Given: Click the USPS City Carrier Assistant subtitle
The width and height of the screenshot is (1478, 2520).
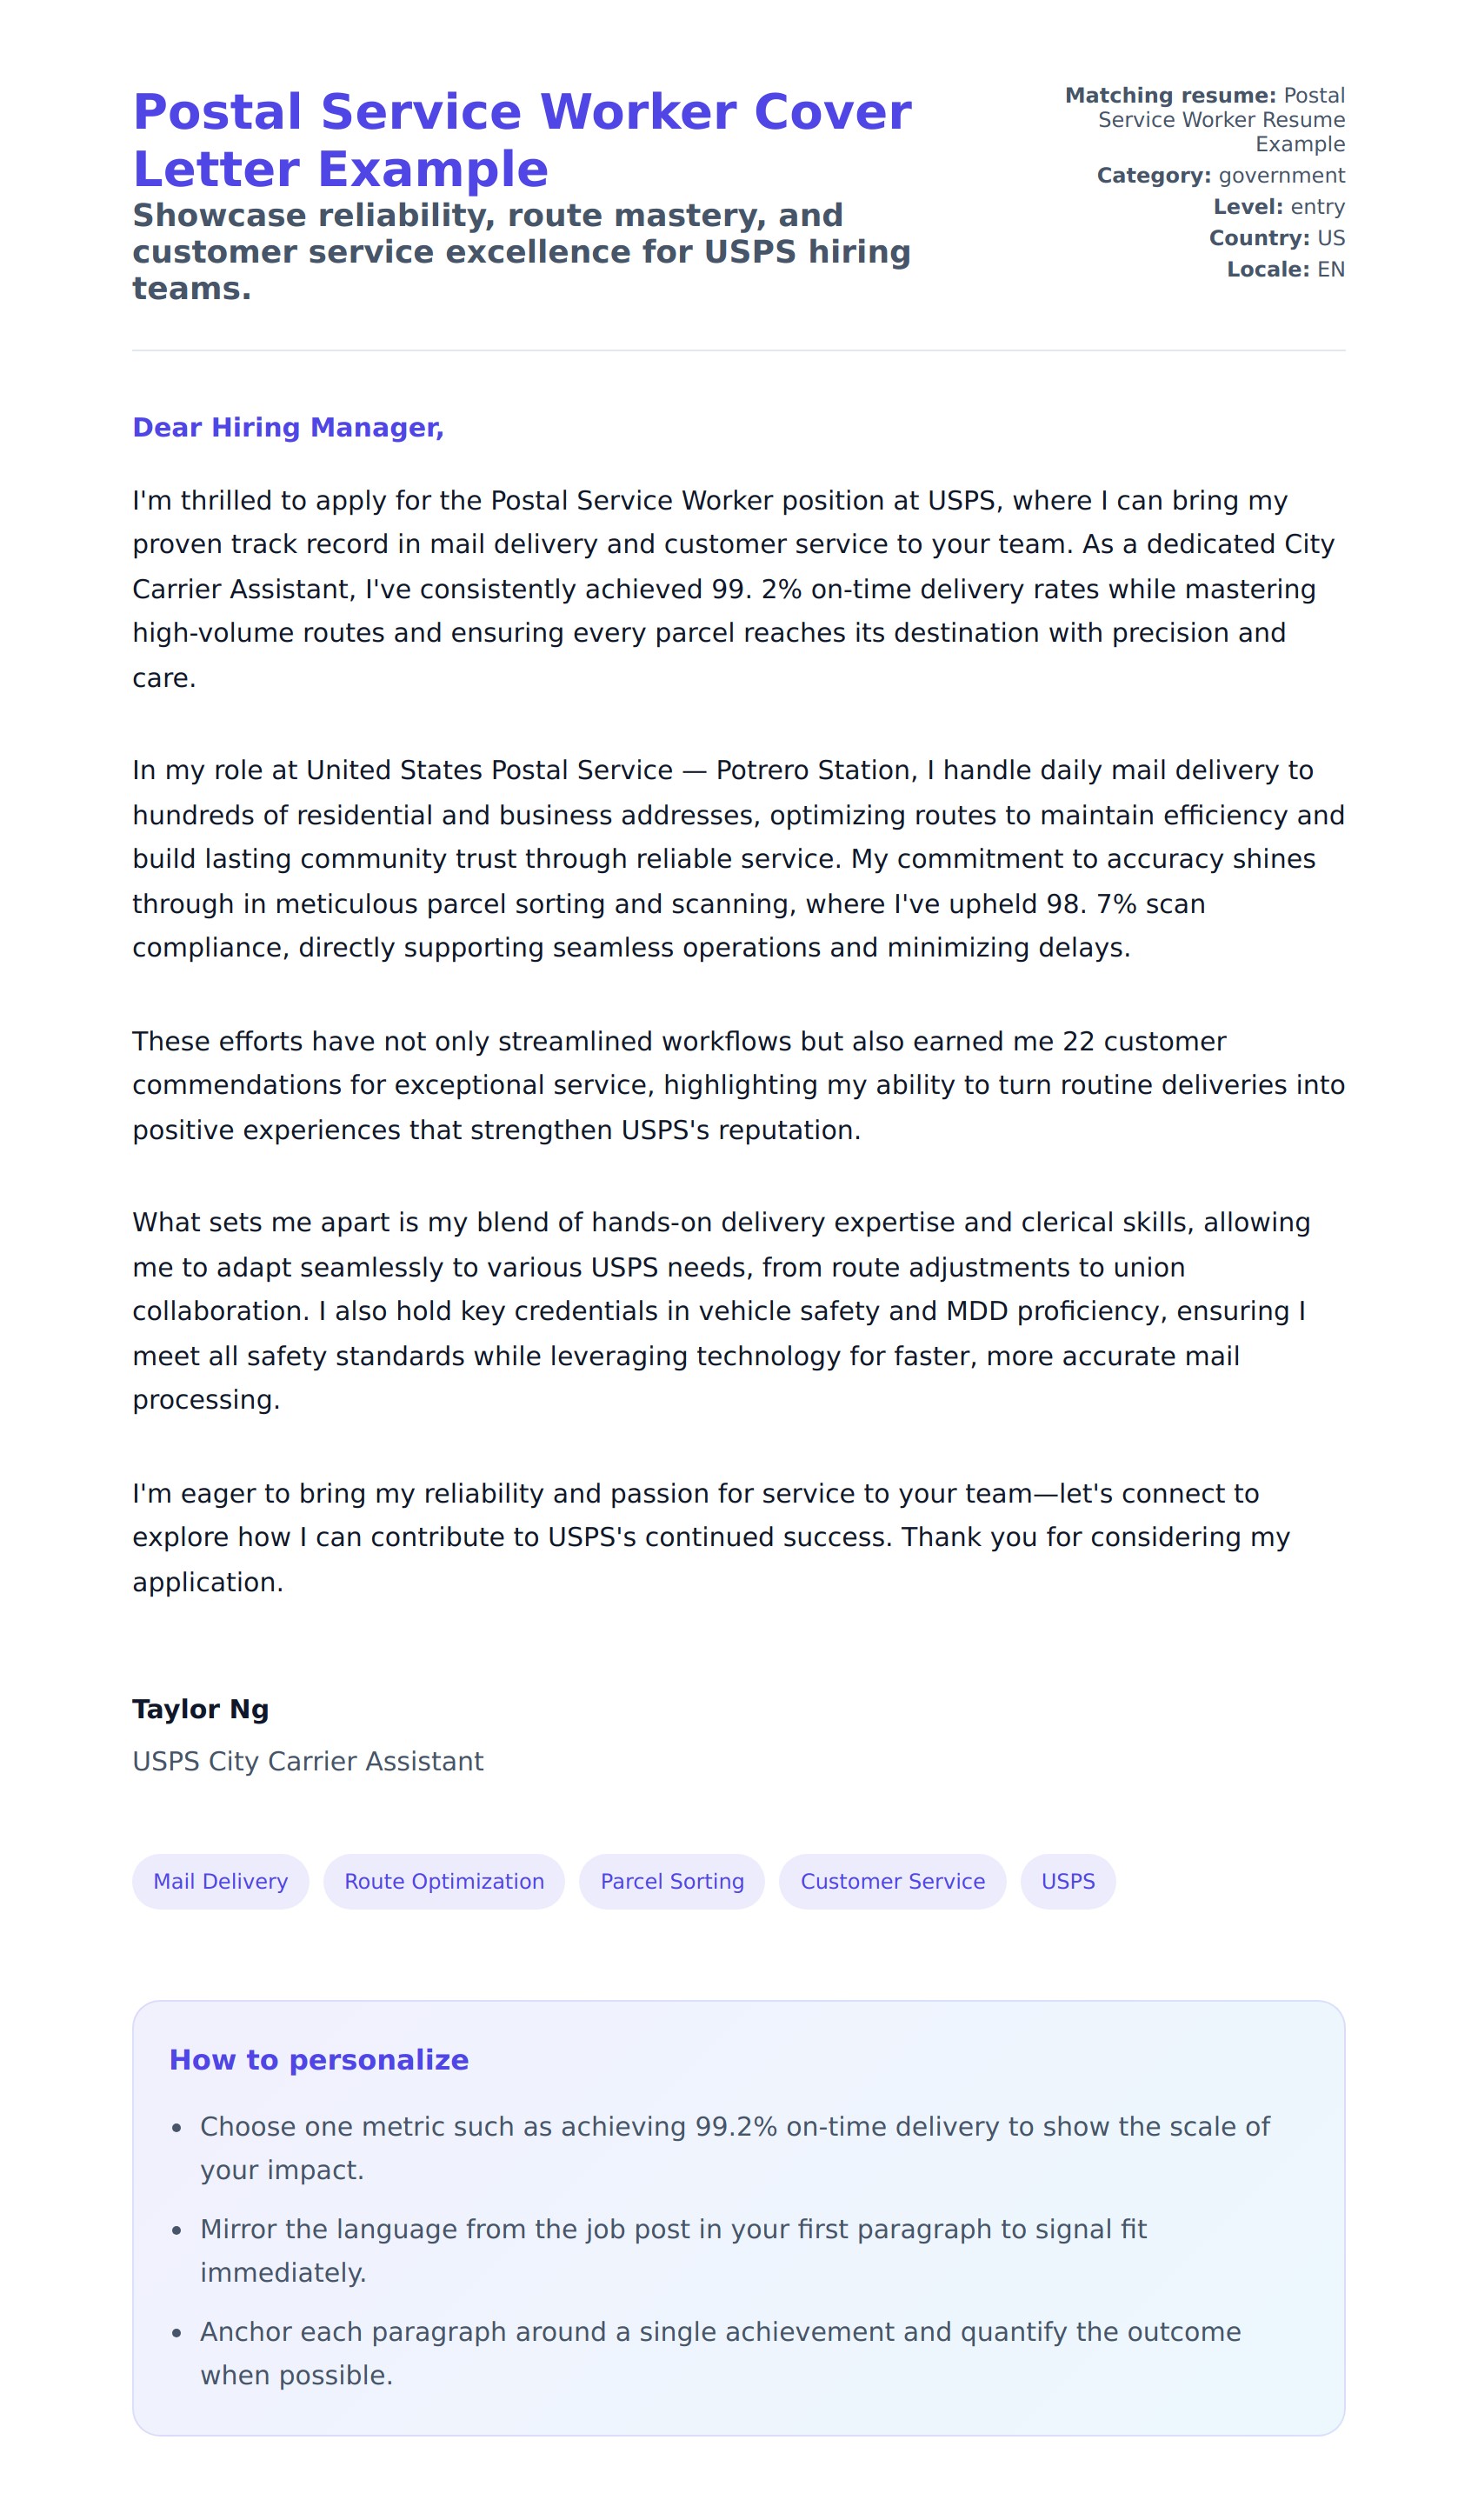Looking at the screenshot, I should (308, 1761).
